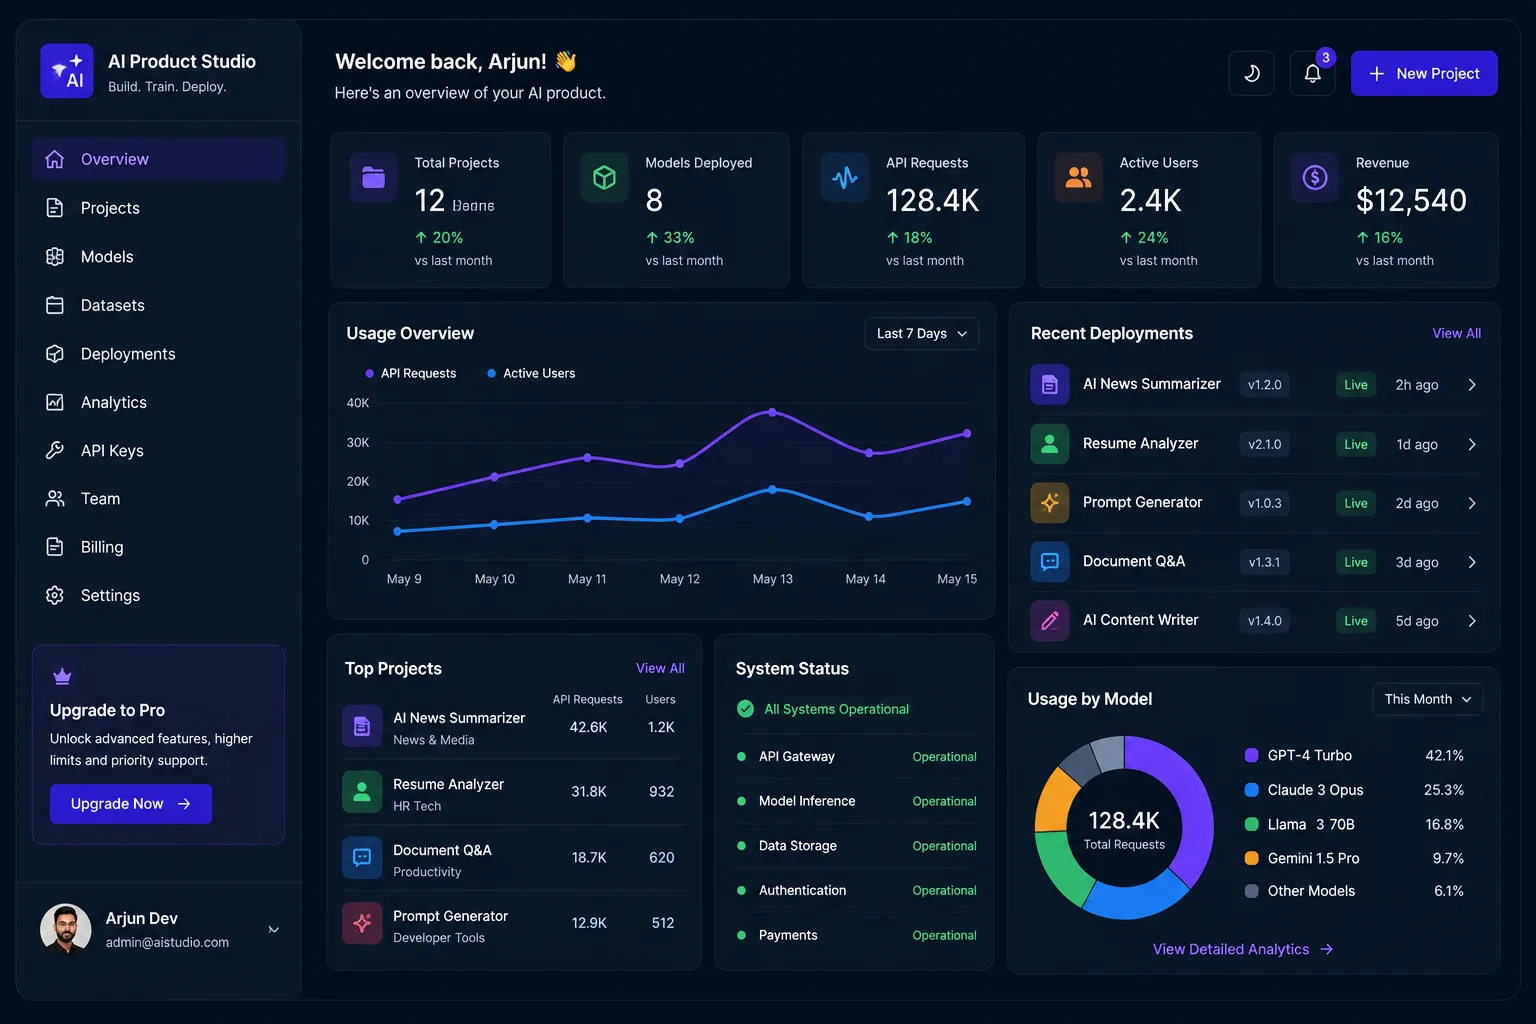Click GPT-4 Turbo purple color swatch

coord(1251,755)
